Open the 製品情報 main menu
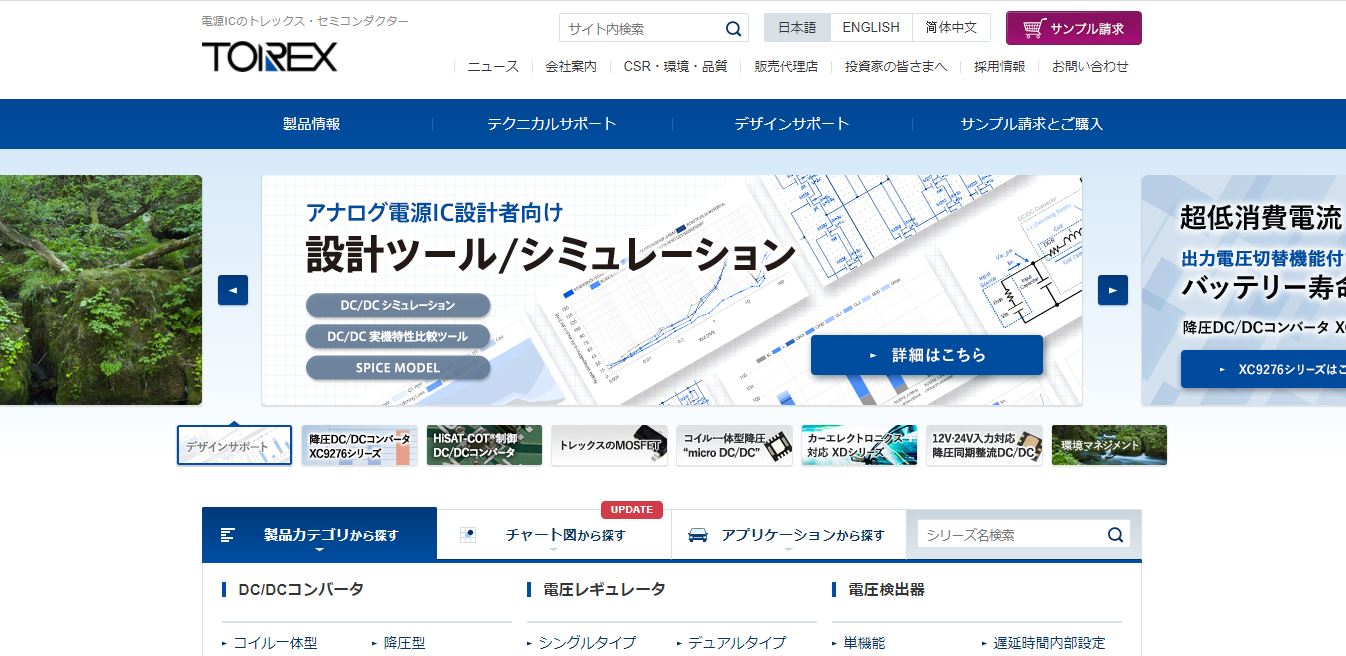The image size is (1346, 656). click(312, 124)
